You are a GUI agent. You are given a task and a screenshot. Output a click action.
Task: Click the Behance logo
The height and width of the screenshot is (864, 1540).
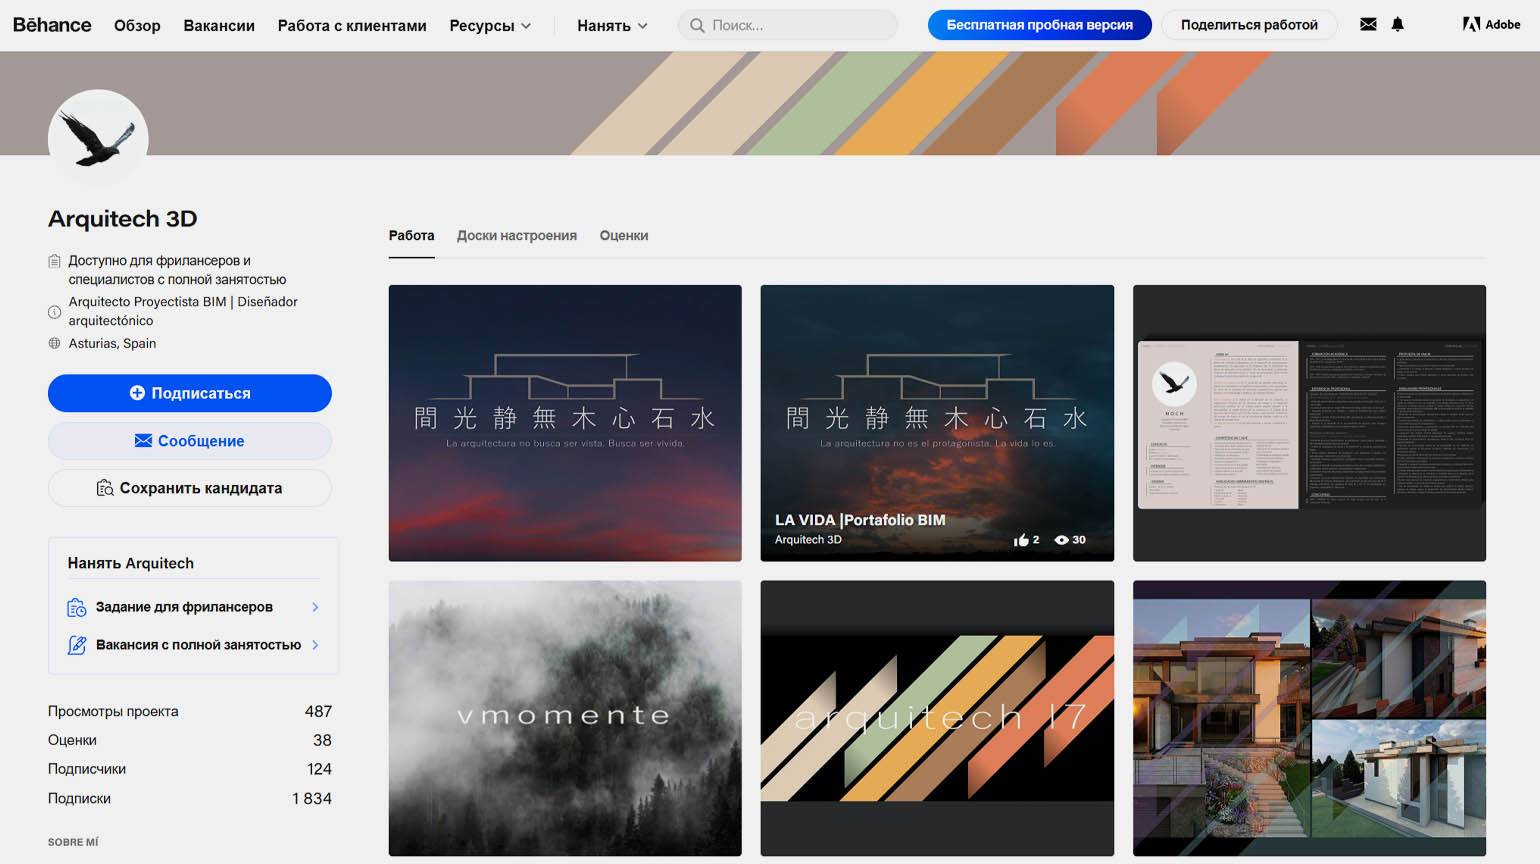pos(52,25)
